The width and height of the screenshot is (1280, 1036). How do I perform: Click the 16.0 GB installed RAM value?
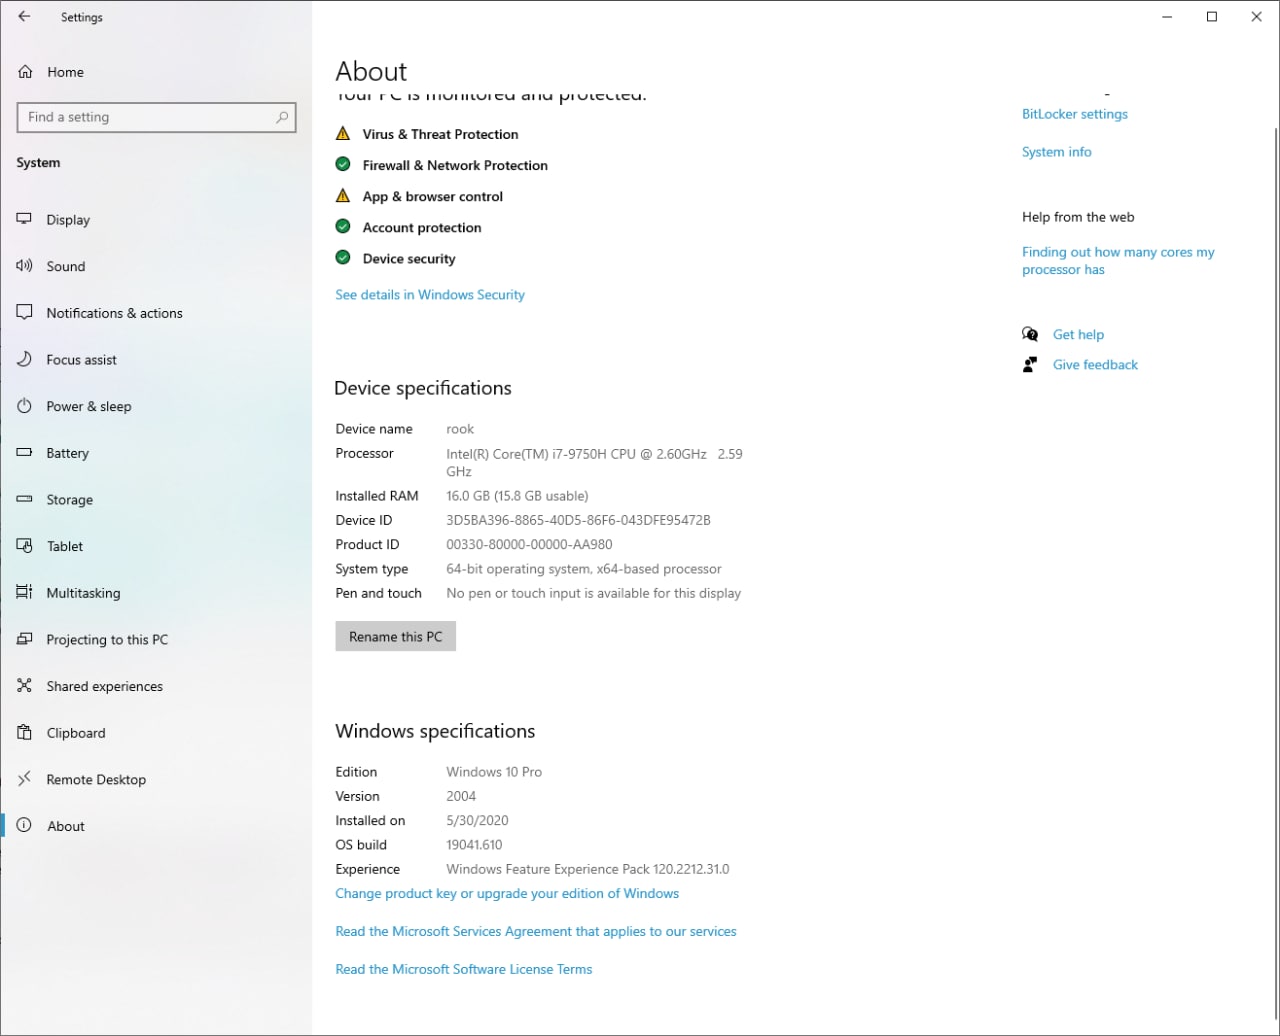tap(517, 496)
